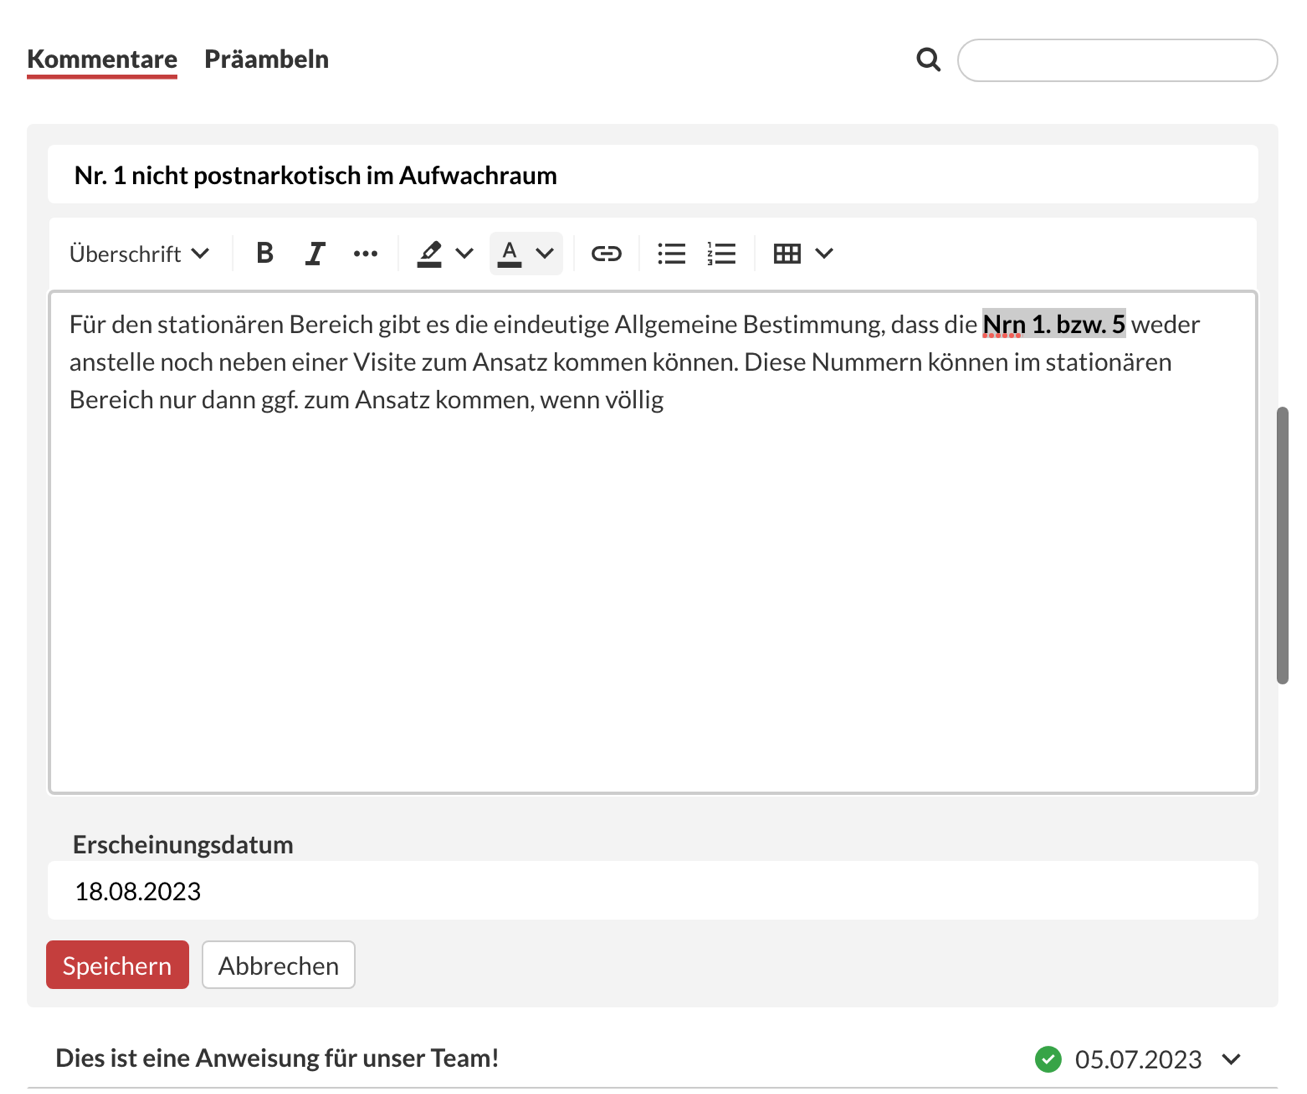Expand the font color dropdown arrow

tap(545, 253)
